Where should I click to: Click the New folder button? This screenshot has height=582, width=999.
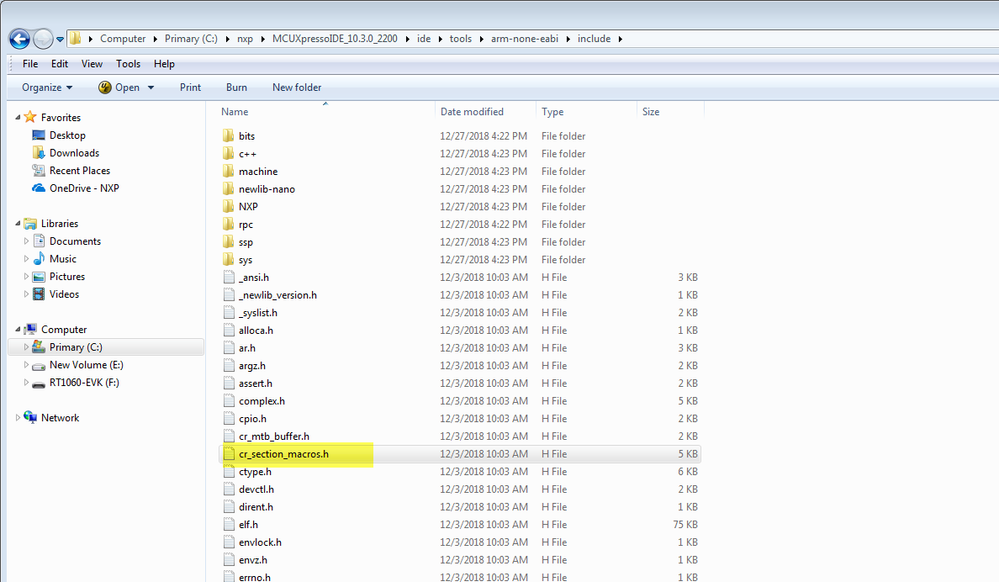(296, 87)
